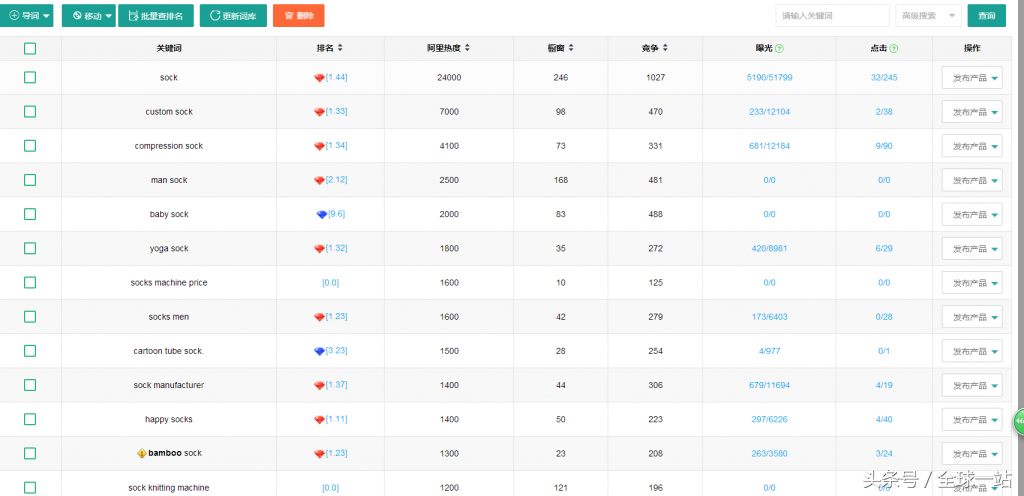Open 发布产品 dropdown for sock row
The height and width of the screenshot is (496, 1024).
click(x=972, y=78)
